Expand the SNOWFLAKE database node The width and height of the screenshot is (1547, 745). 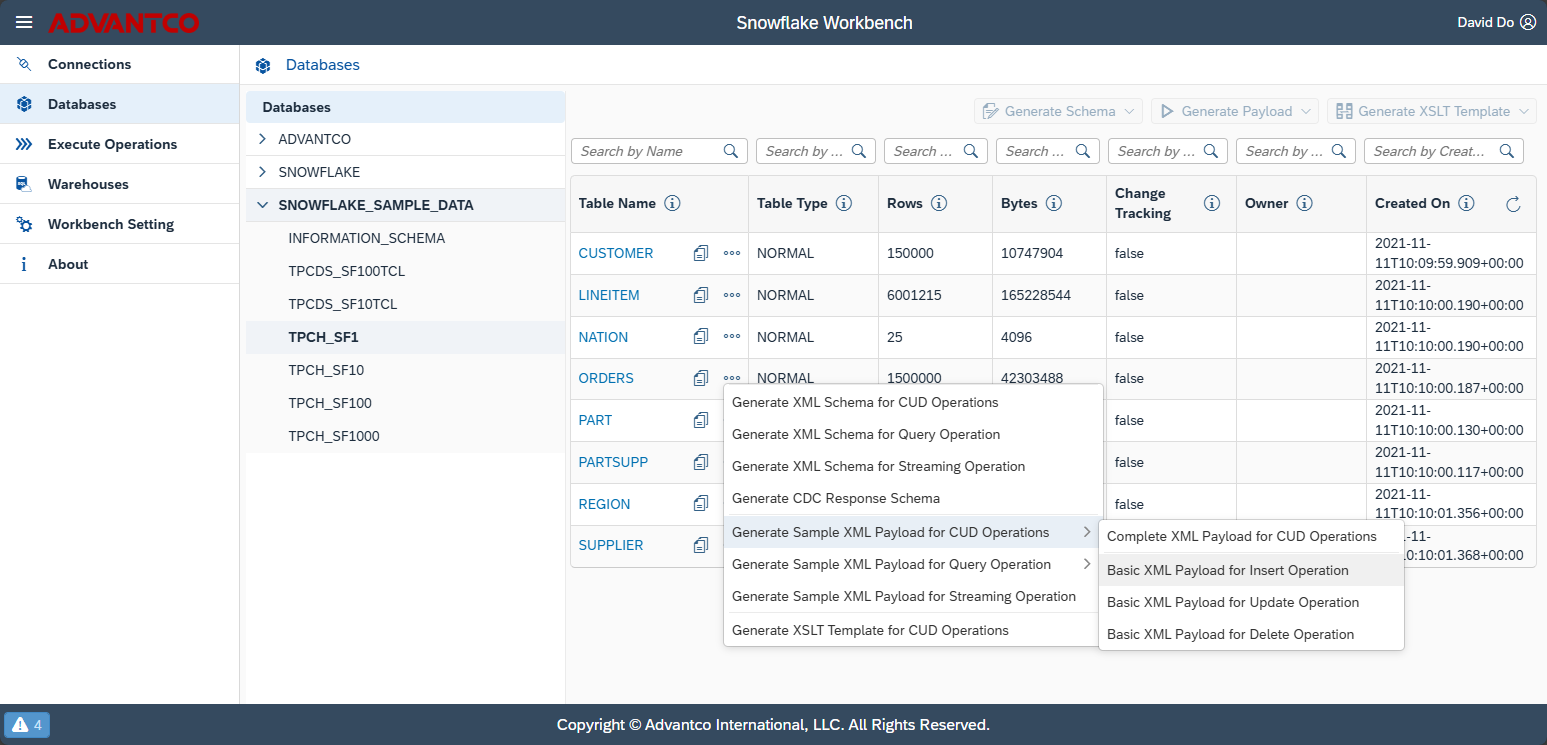[x=262, y=172]
